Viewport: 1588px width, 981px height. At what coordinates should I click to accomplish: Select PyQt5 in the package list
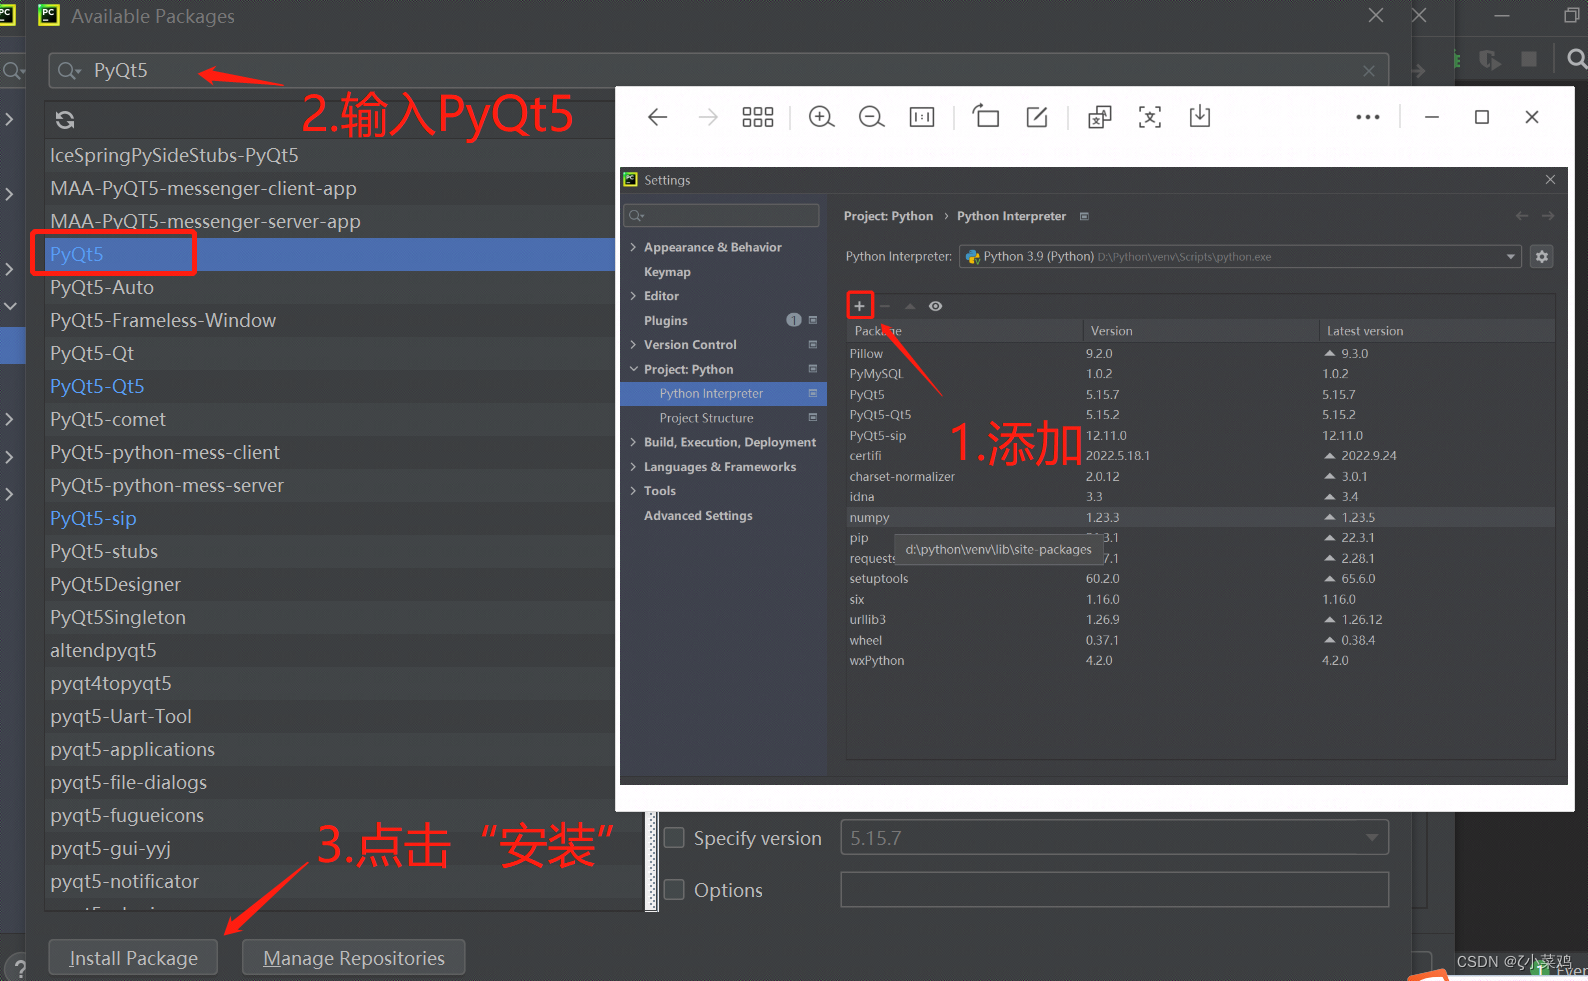pyautogui.click(x=330, y=254)
